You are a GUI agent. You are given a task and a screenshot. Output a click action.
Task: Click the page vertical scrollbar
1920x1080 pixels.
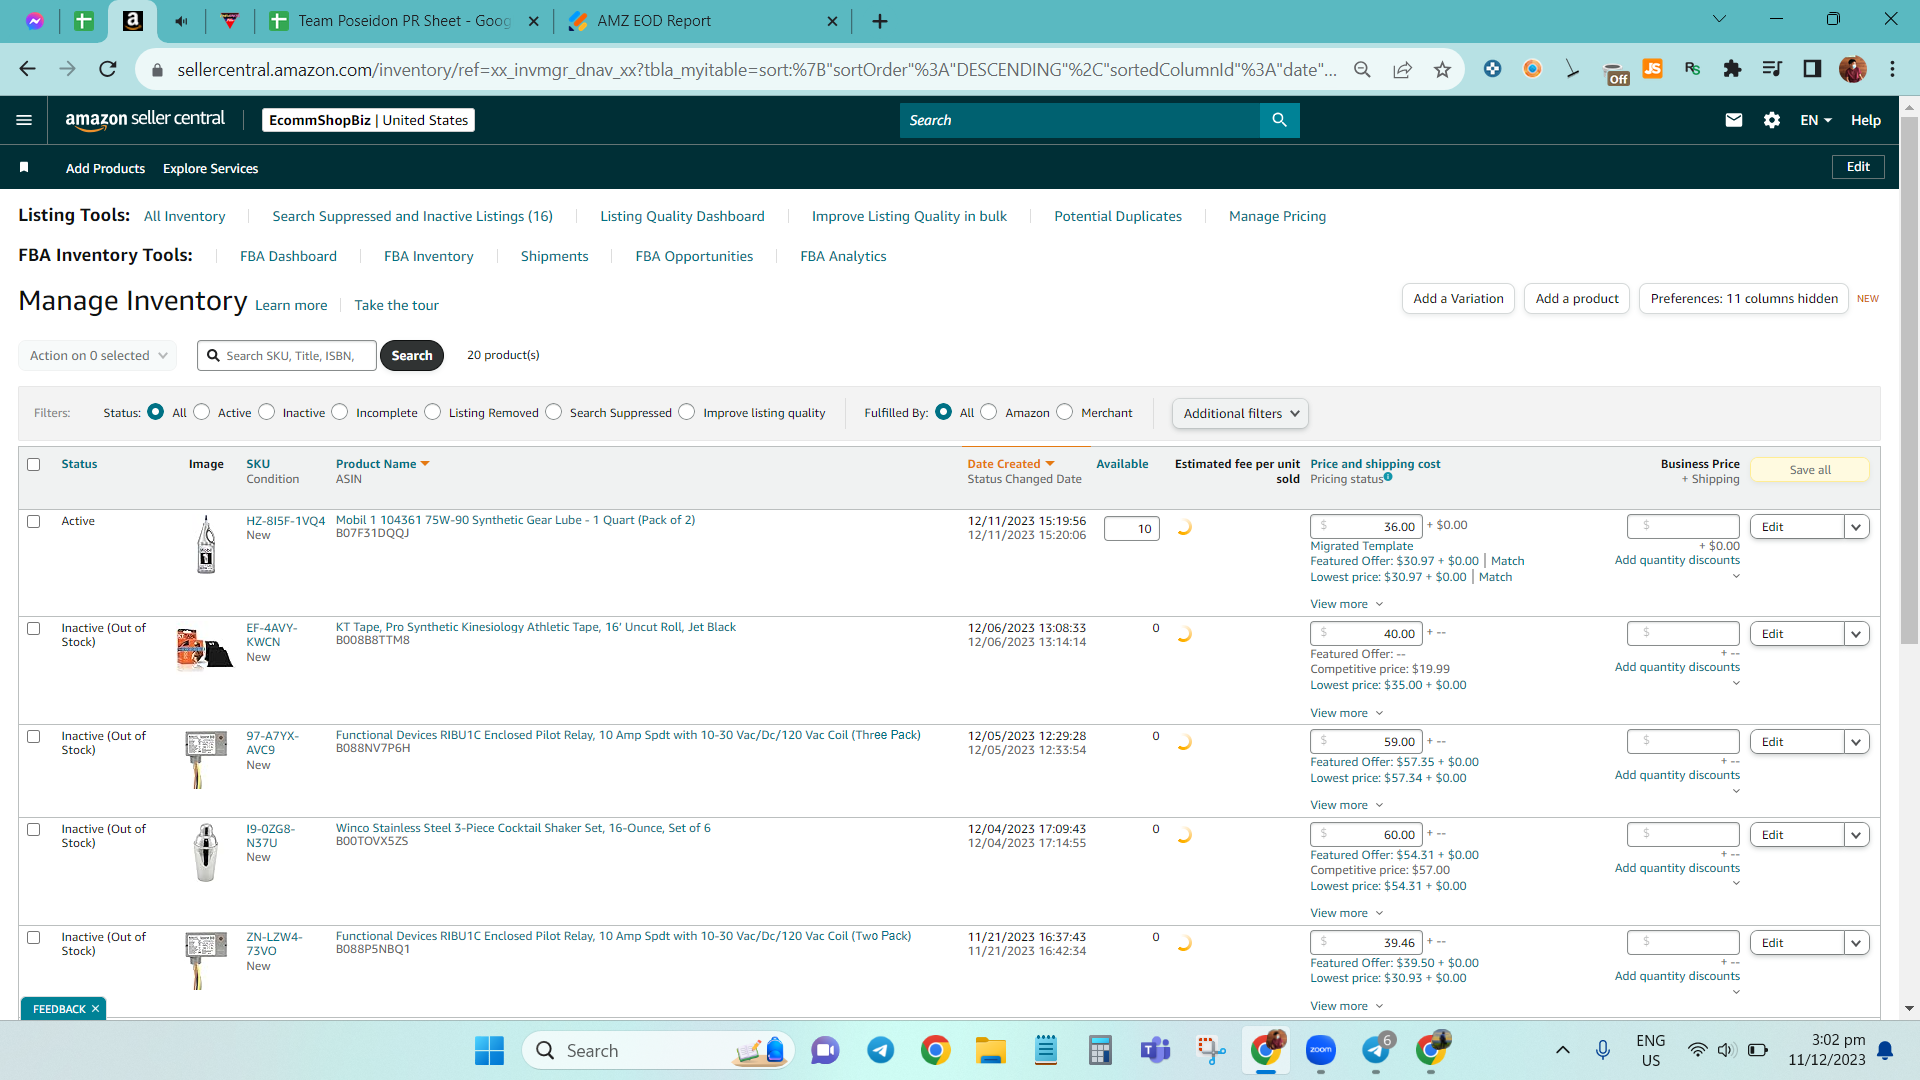1909,380
